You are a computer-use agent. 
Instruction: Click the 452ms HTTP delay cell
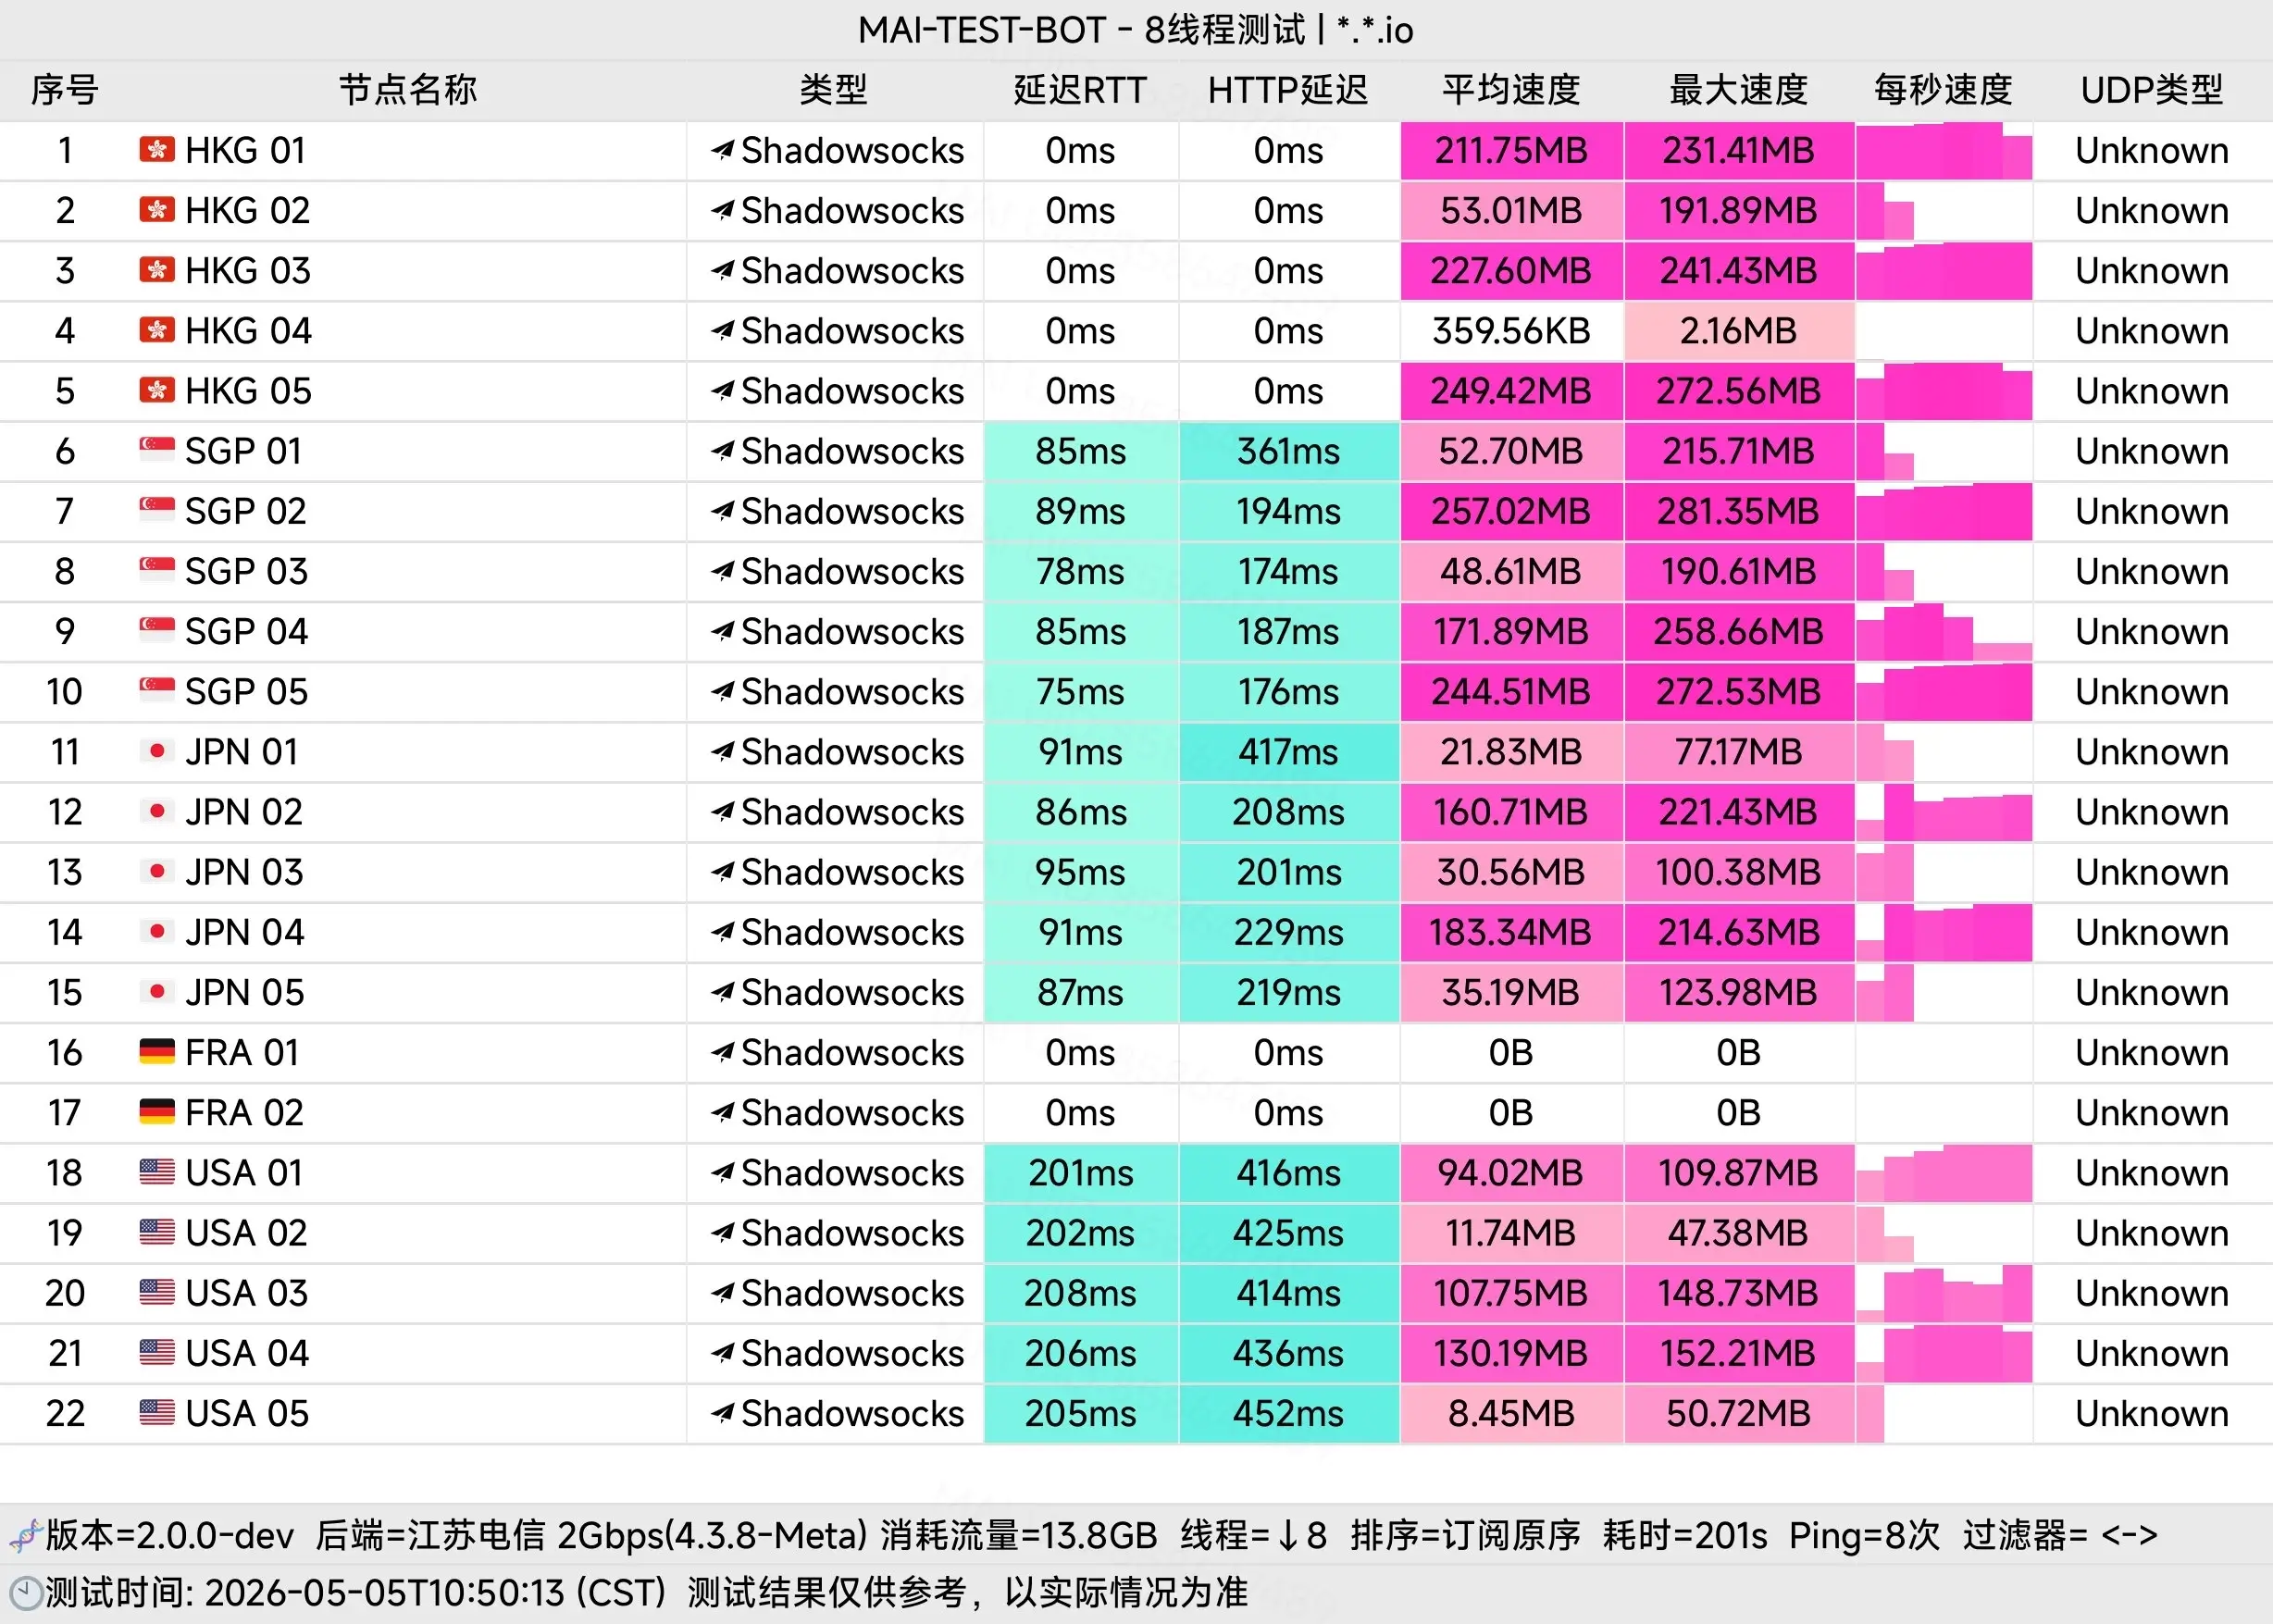pos(1289,1414)
